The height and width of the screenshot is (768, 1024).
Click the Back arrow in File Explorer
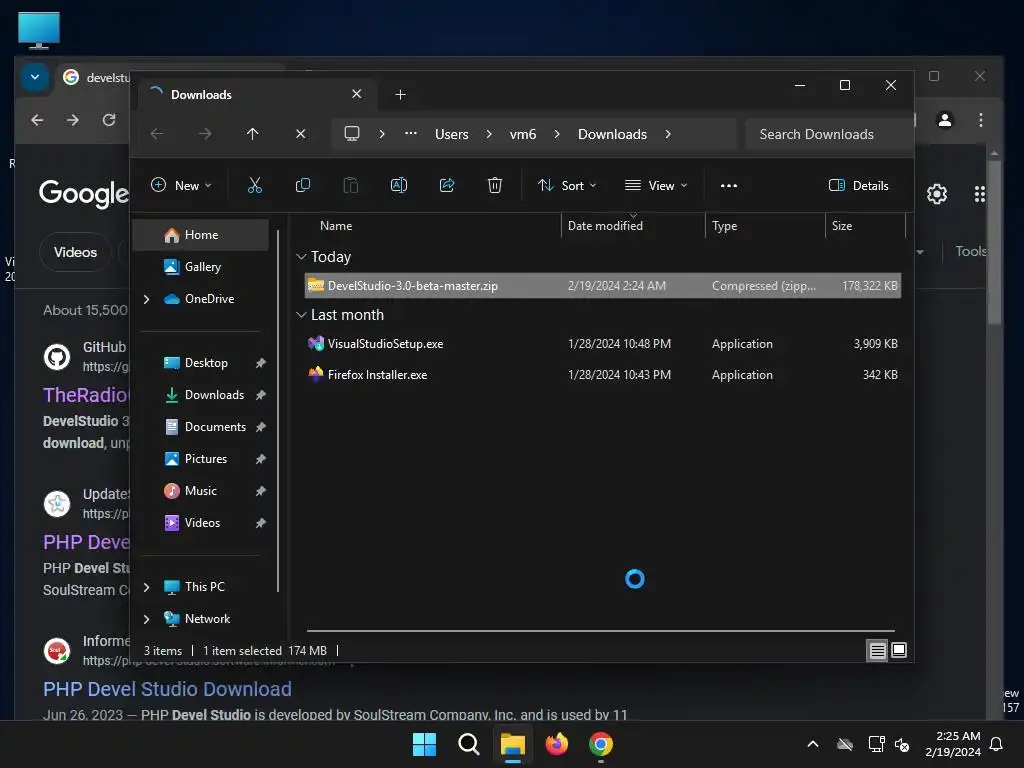157,134
